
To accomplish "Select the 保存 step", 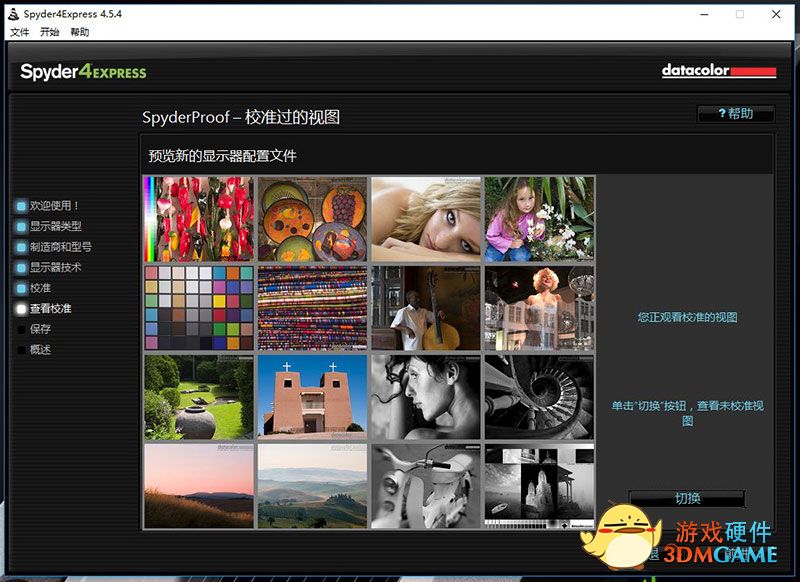I will [x=40, y=329].
